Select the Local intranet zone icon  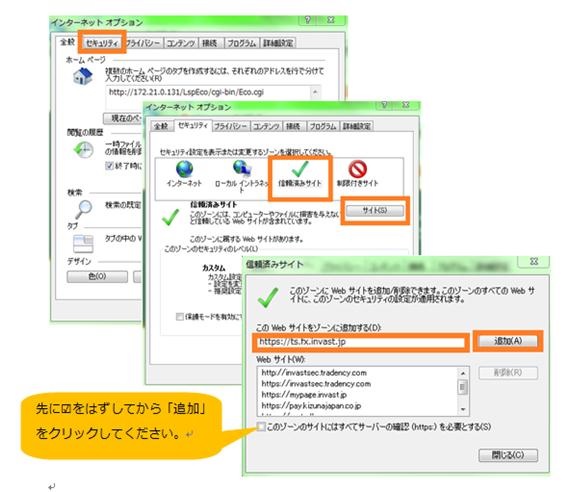click(x=242, y=168)
